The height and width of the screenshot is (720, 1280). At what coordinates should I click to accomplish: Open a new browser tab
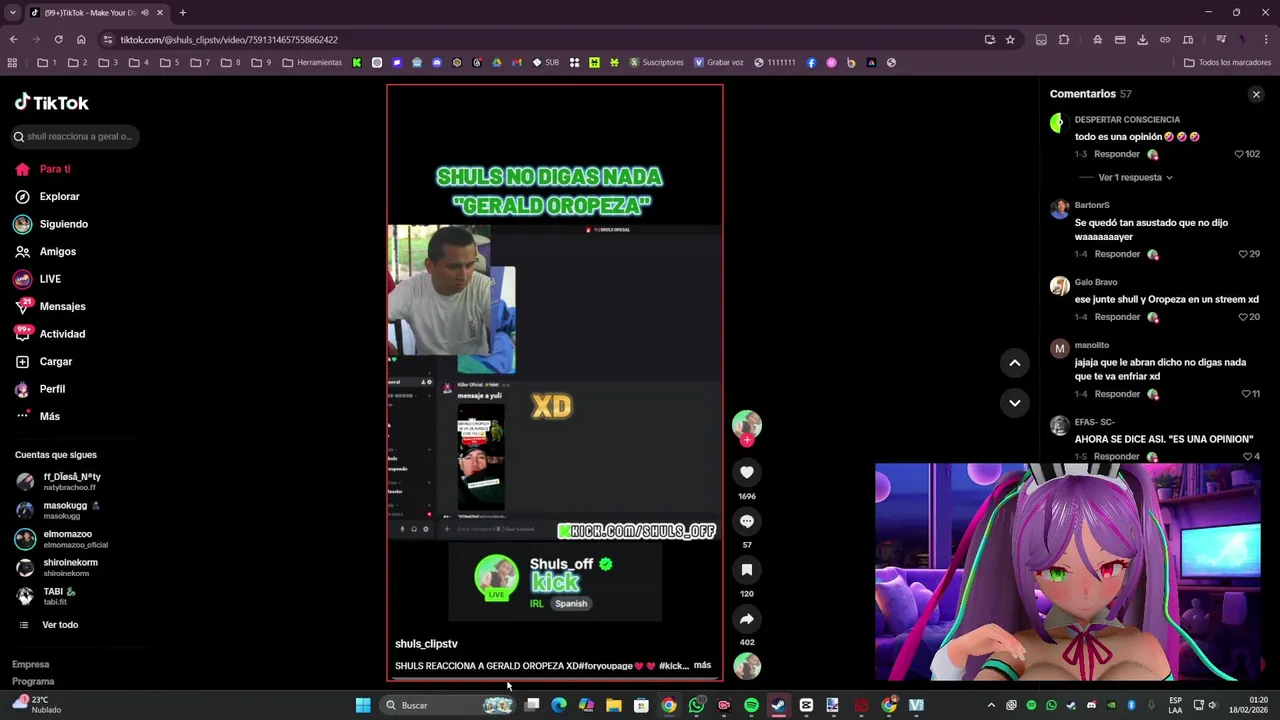point(182,13)
